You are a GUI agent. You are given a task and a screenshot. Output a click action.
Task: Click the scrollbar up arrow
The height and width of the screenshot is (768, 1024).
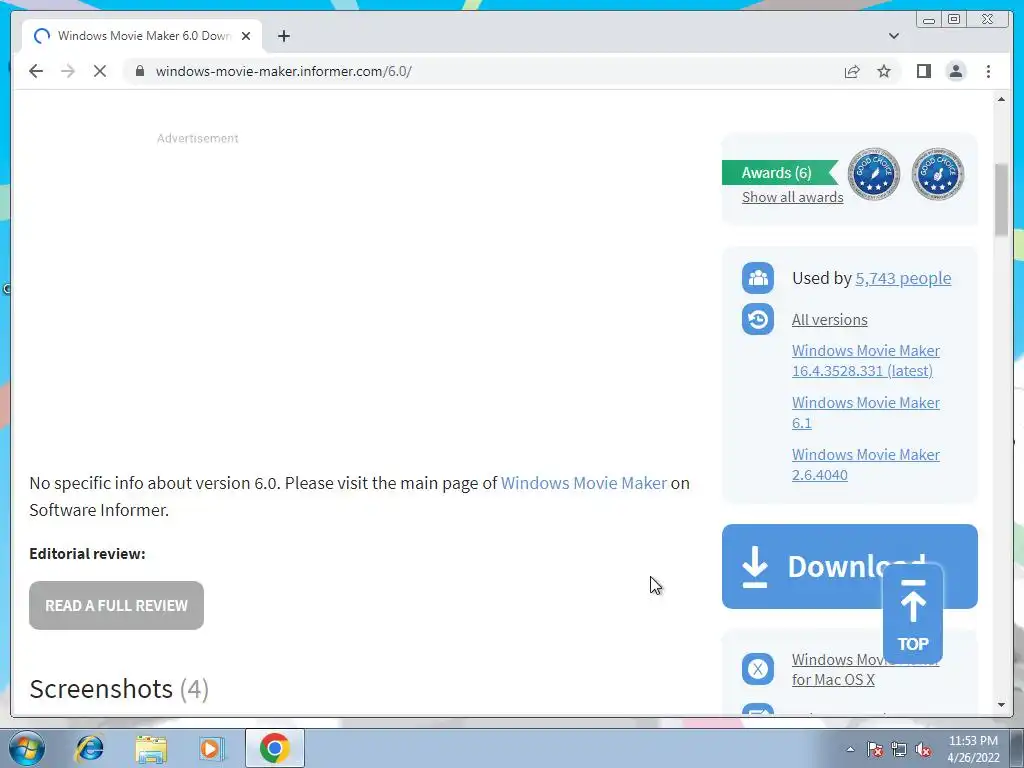click(x=1001, y=99)
